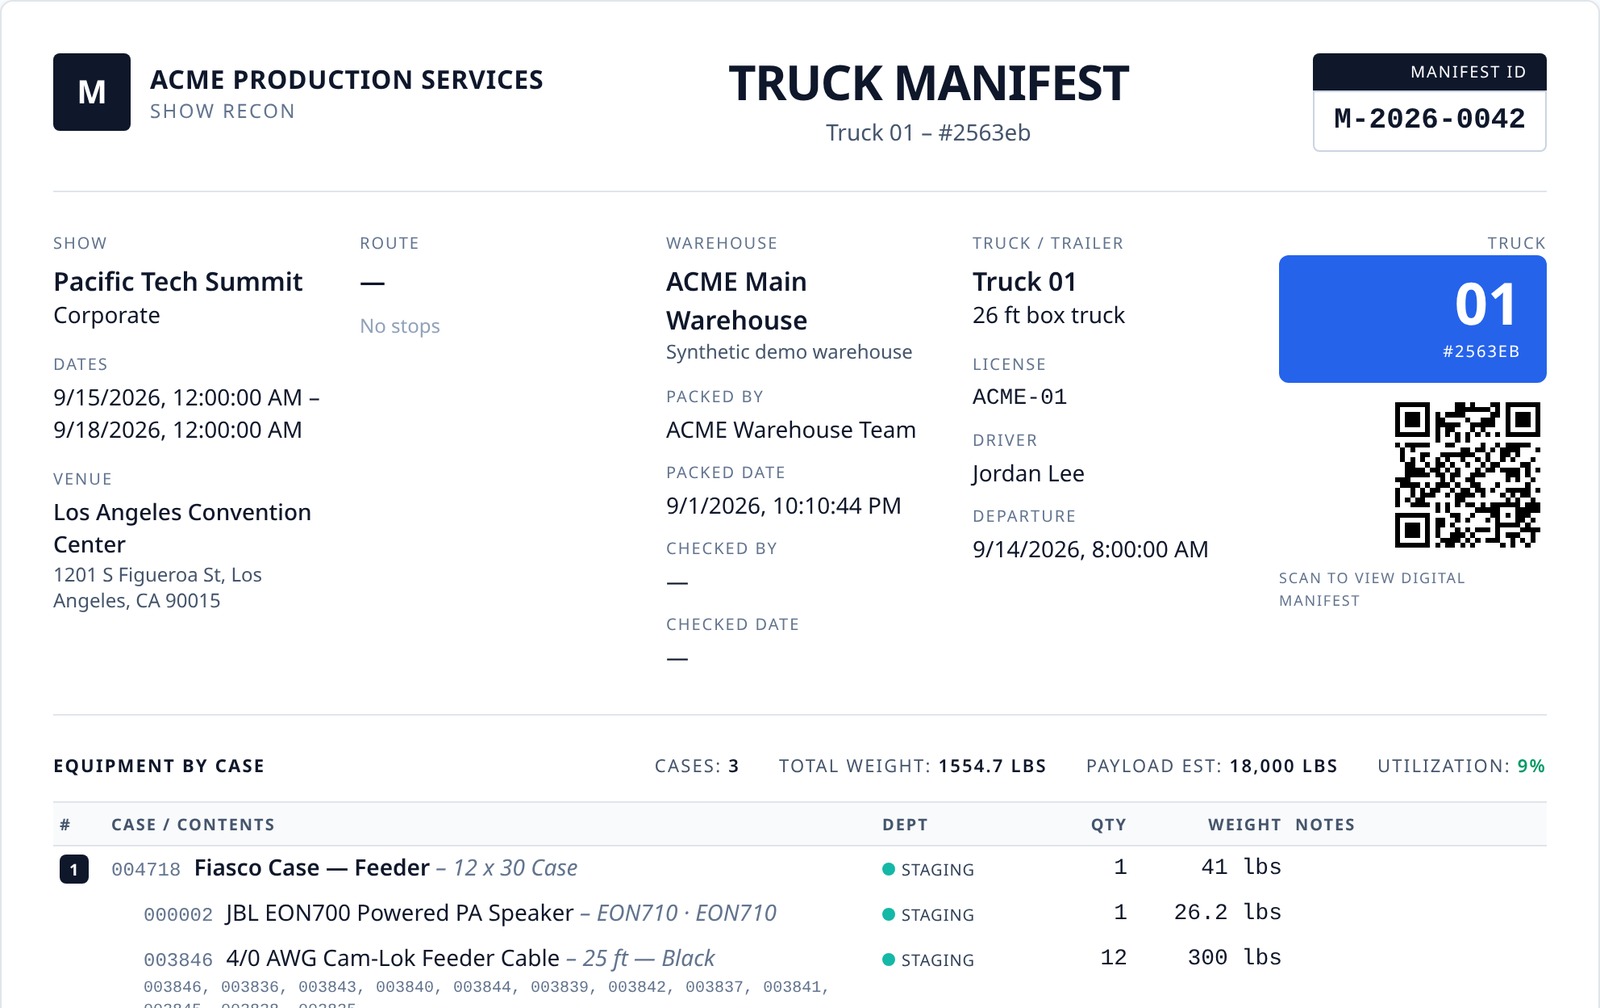1600x1008 pixels.
Task: Click the 4/0 AWG Cam-Lok Feeder Cable item
Action: click(393, 958)
